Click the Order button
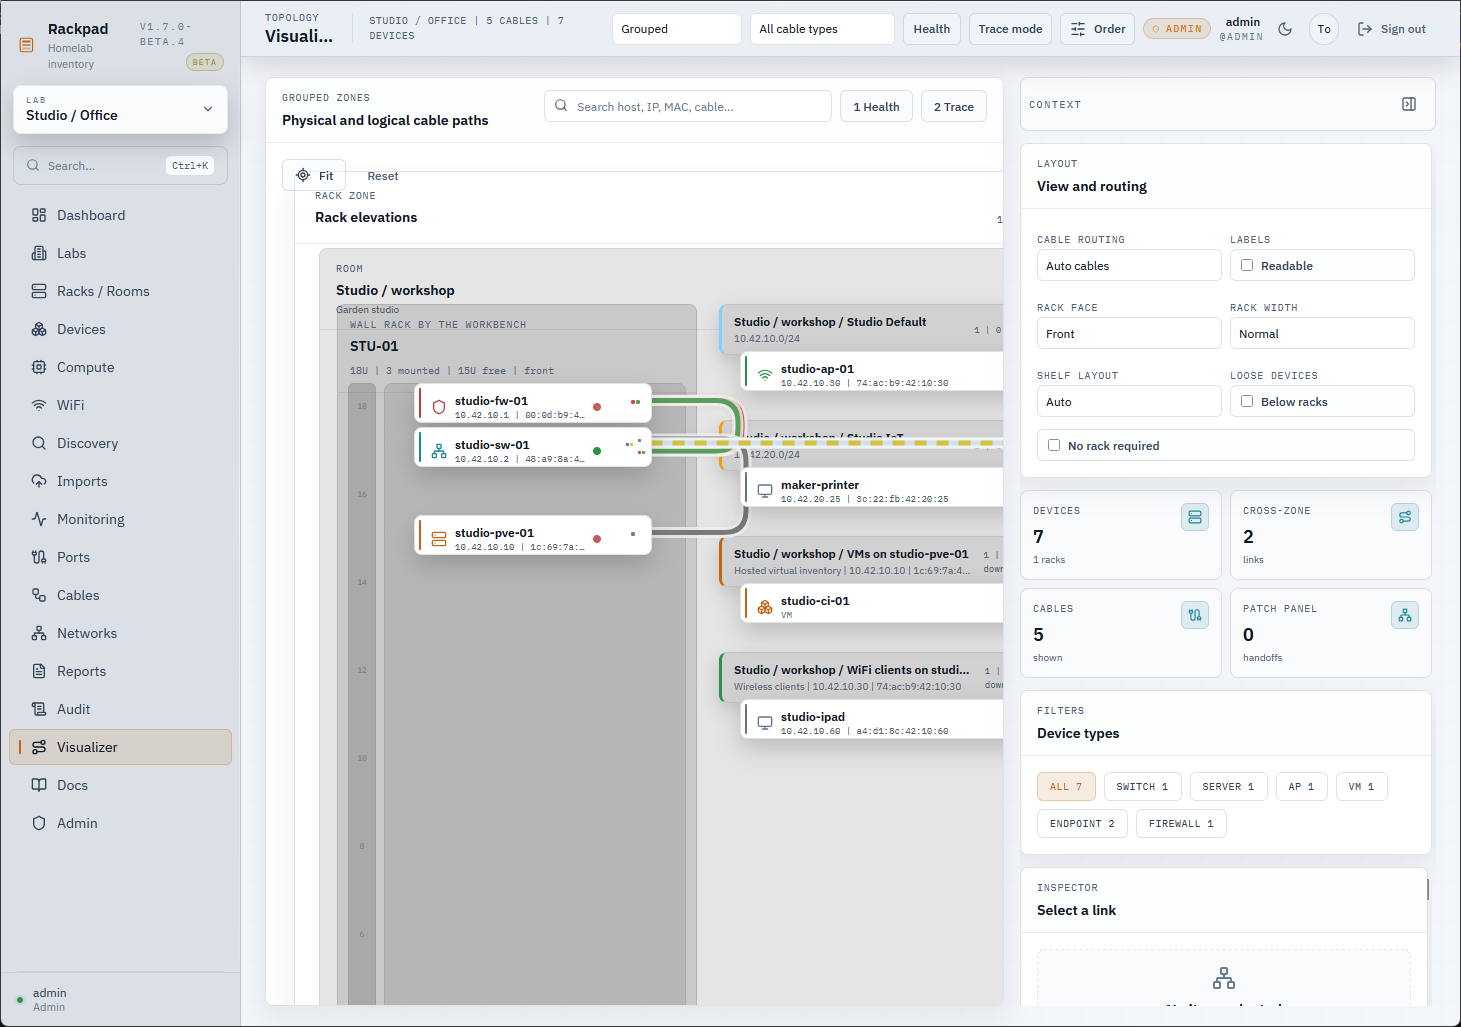This screenshot has width=1461, height=1027. click(x=1097, y=29)
